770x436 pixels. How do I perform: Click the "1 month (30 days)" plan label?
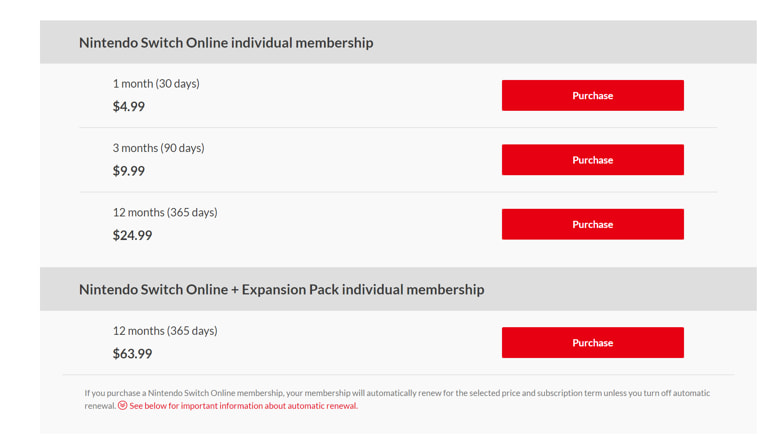pyautogui.click(x=156, y=84)
